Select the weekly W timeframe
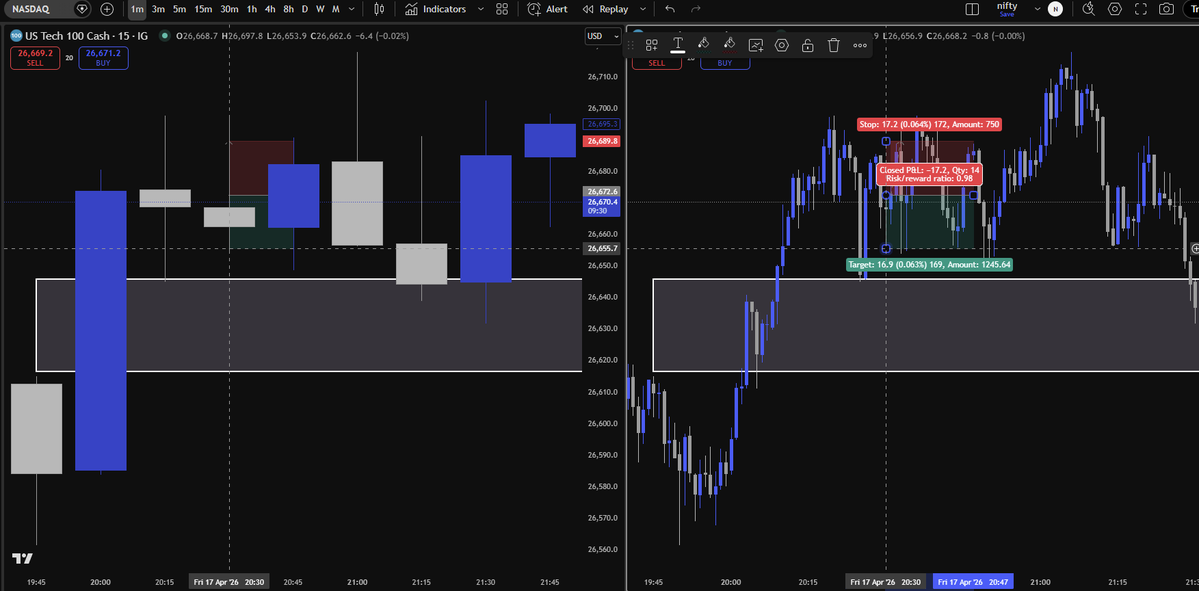Viewport: 1199px width, 591px height. 320,9
